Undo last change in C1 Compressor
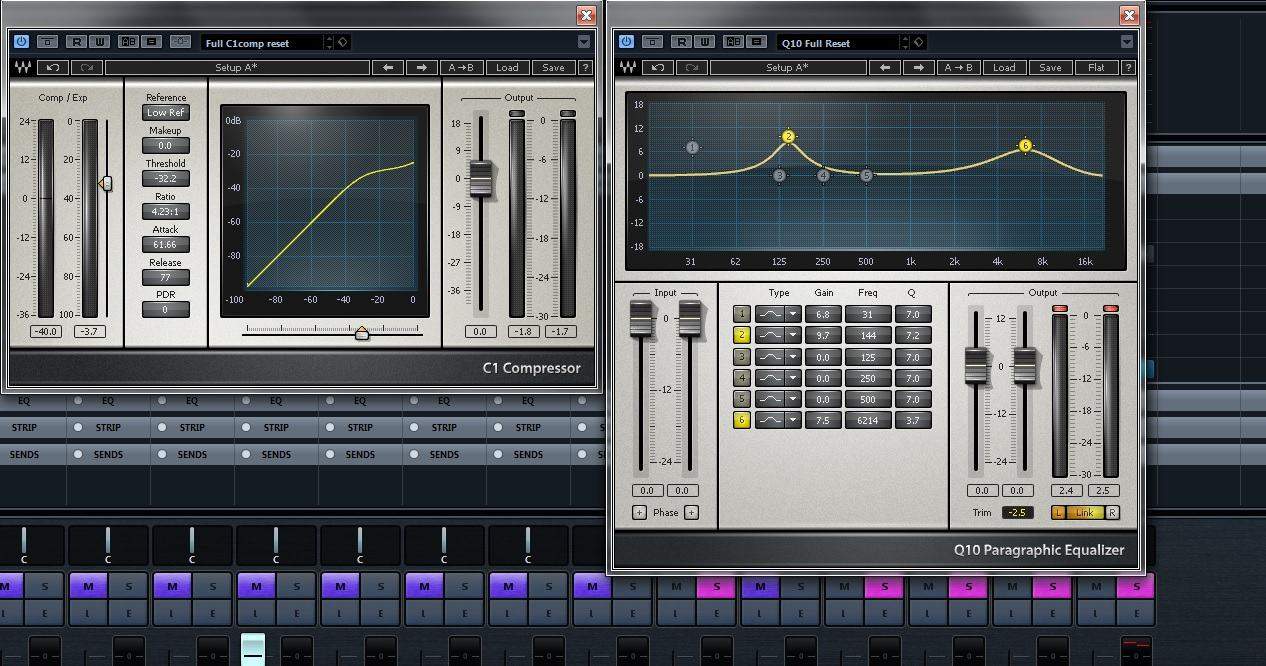The height and width of the screenshot is (666, 1266). 52,68
